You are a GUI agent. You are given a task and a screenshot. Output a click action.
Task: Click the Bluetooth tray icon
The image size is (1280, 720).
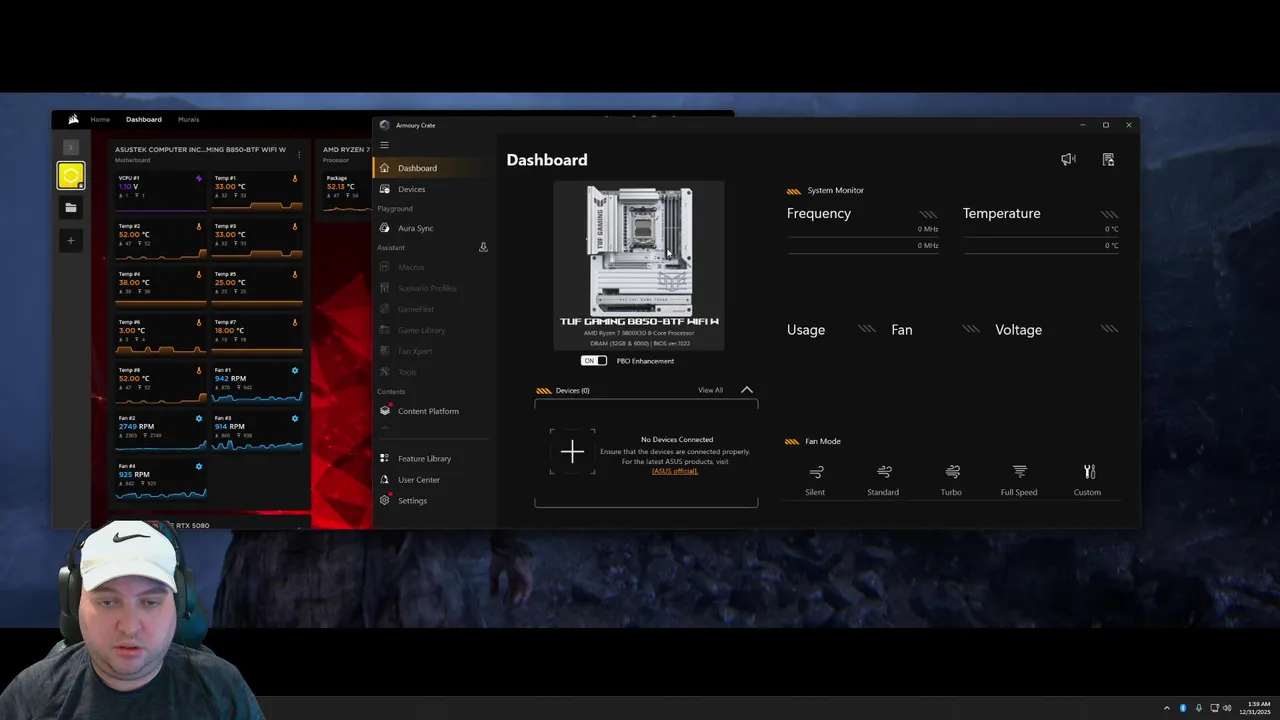pyautogui.click(x=1183, y=708)
